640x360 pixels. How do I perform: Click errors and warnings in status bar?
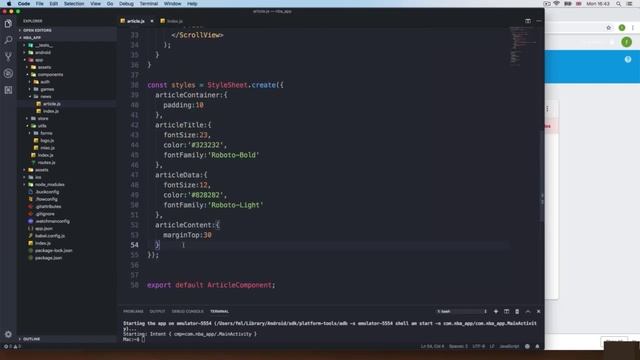[12, 346]
